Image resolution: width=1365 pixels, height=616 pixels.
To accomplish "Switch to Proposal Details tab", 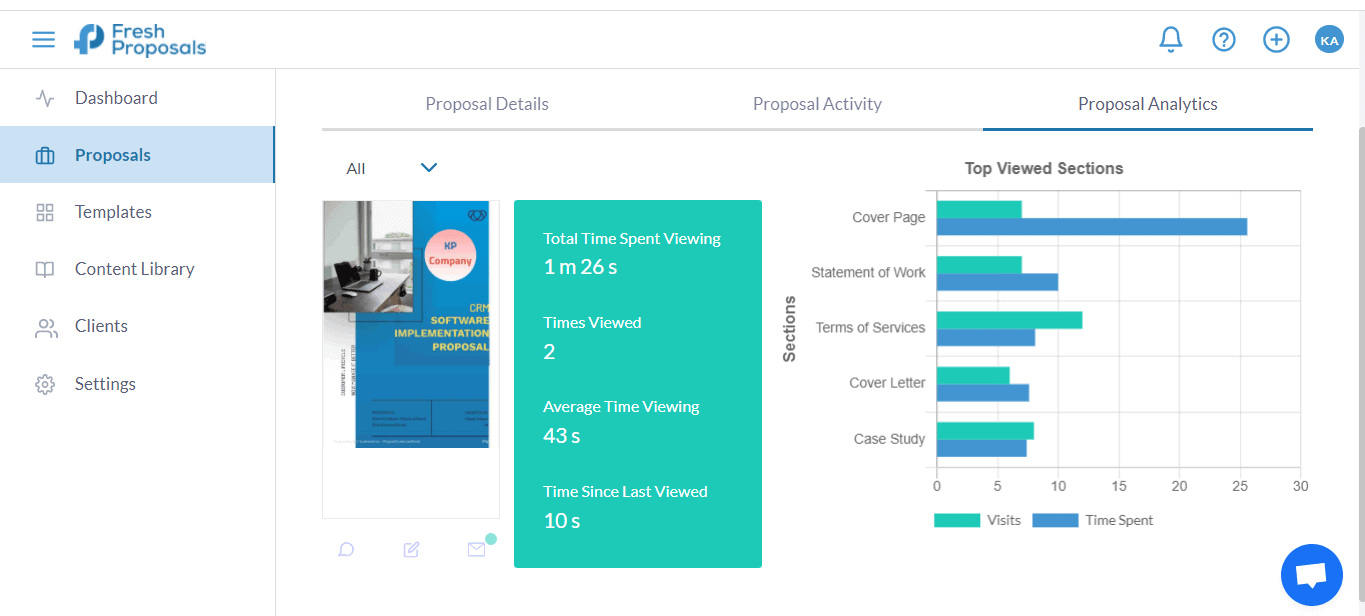I will (487, 104).
